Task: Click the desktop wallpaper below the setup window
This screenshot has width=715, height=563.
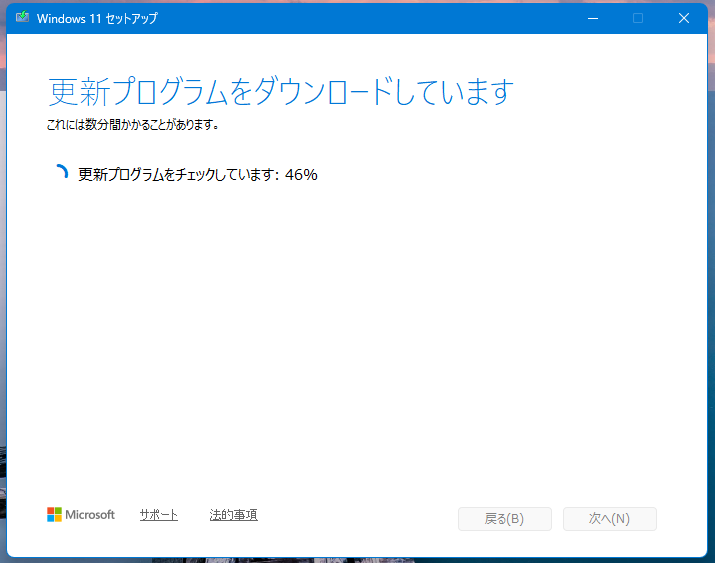Action: coord(300,559)
